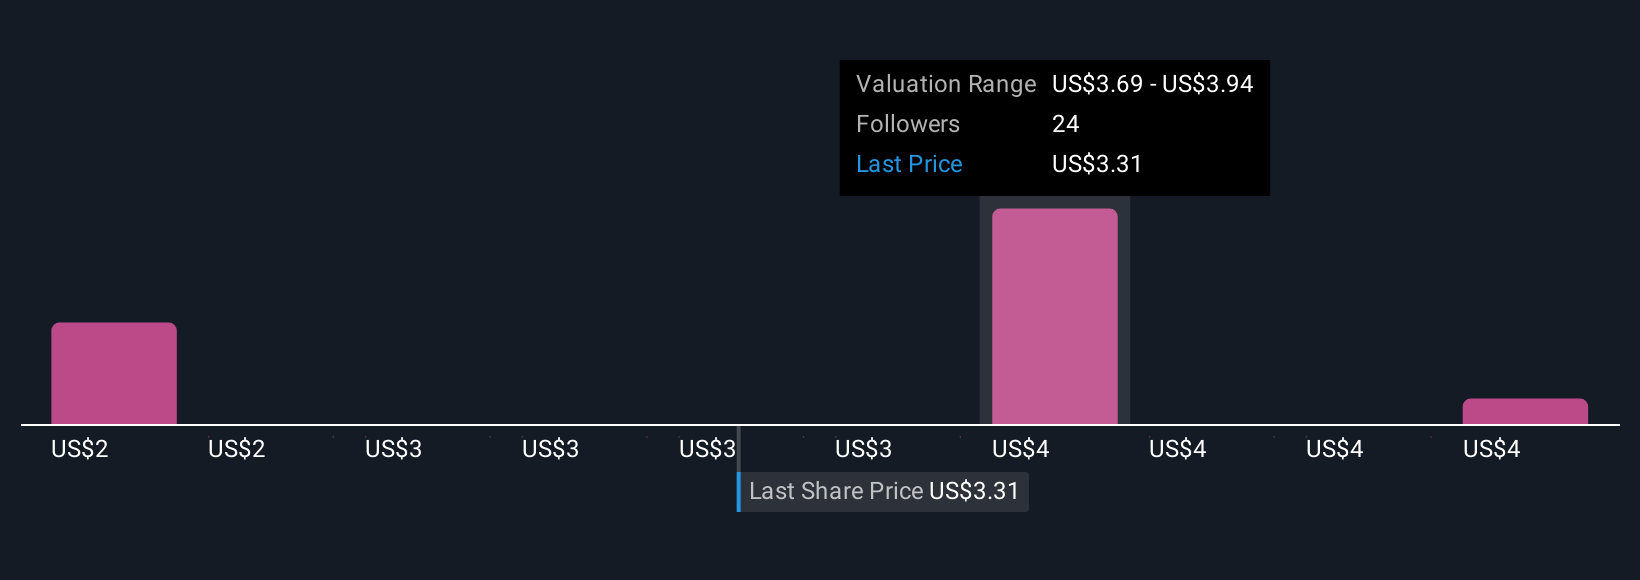Select the leftmost pink histogram bar
The image size is (1640, 580).
click(114, 373)
